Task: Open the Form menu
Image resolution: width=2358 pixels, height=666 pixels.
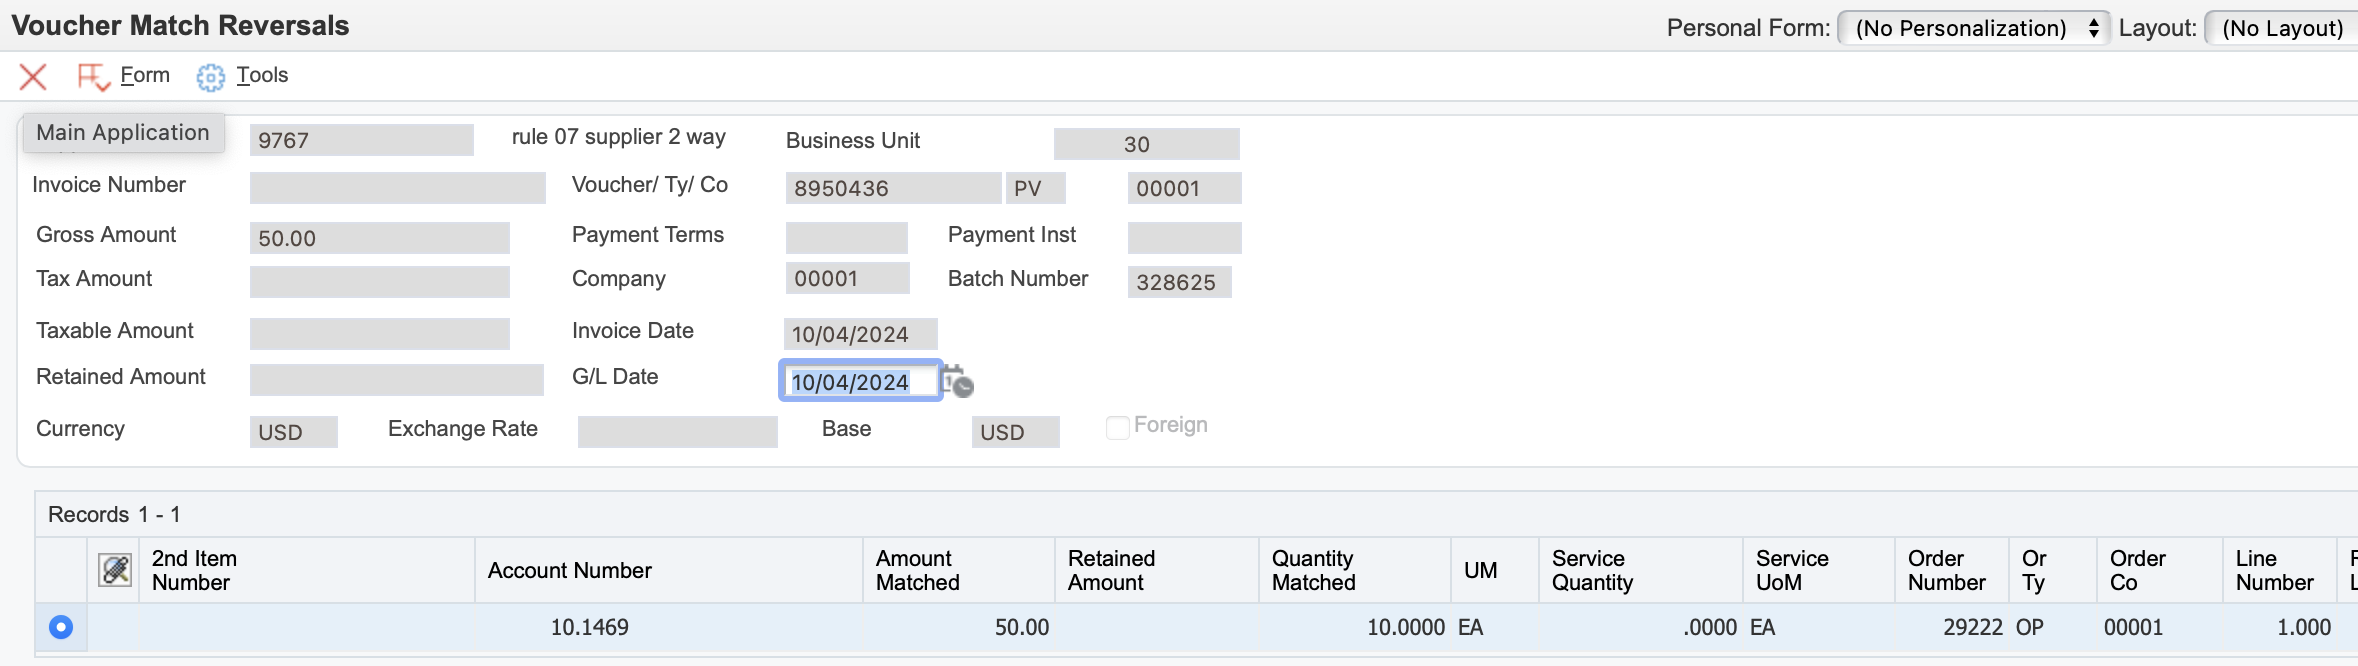Action: tap(145, 75)
